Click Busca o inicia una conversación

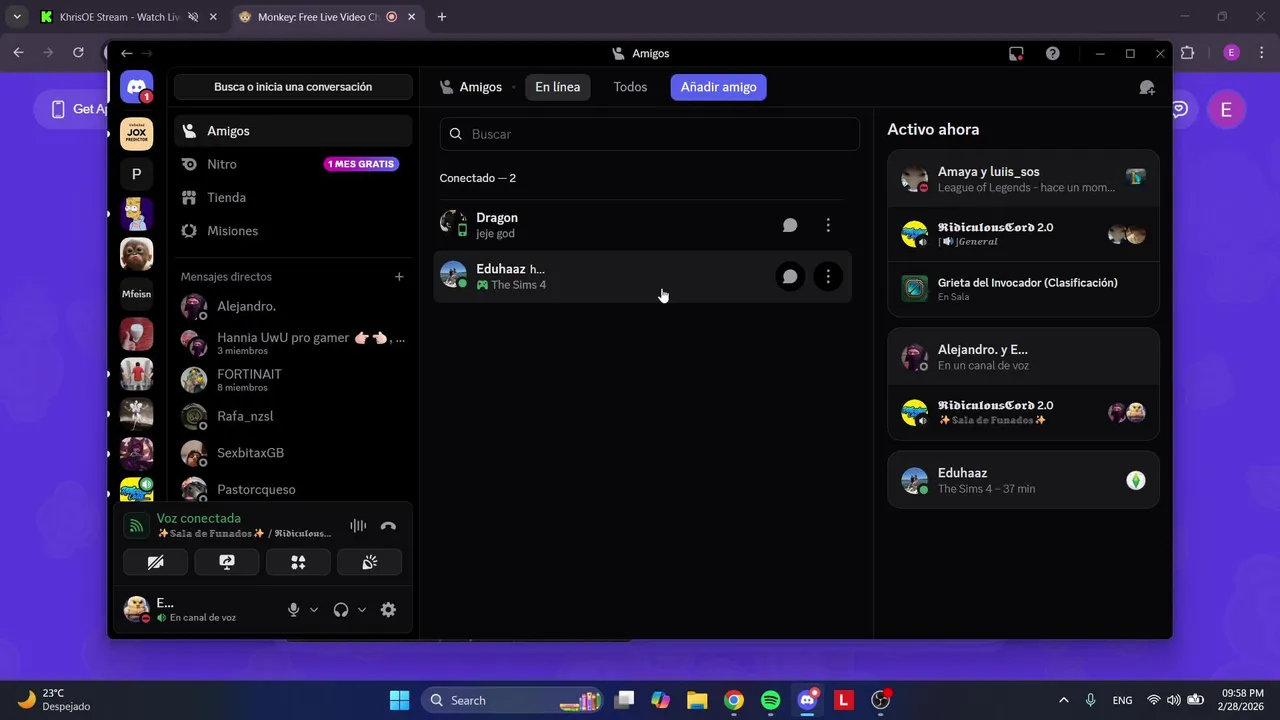tap(293, 87)
